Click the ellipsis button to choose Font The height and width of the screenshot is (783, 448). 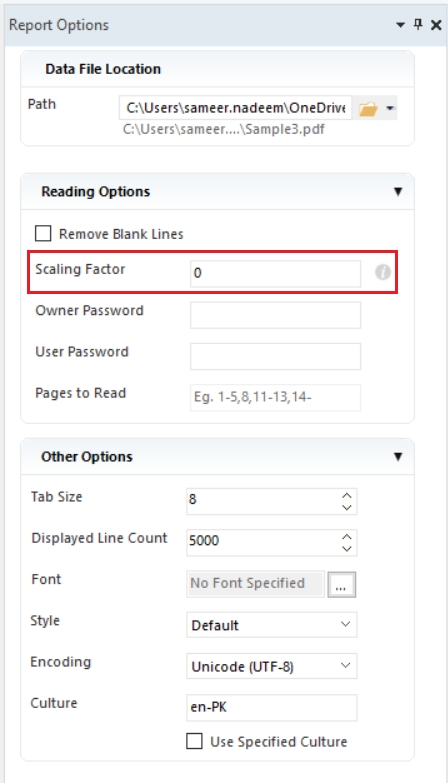click(342, 584)
